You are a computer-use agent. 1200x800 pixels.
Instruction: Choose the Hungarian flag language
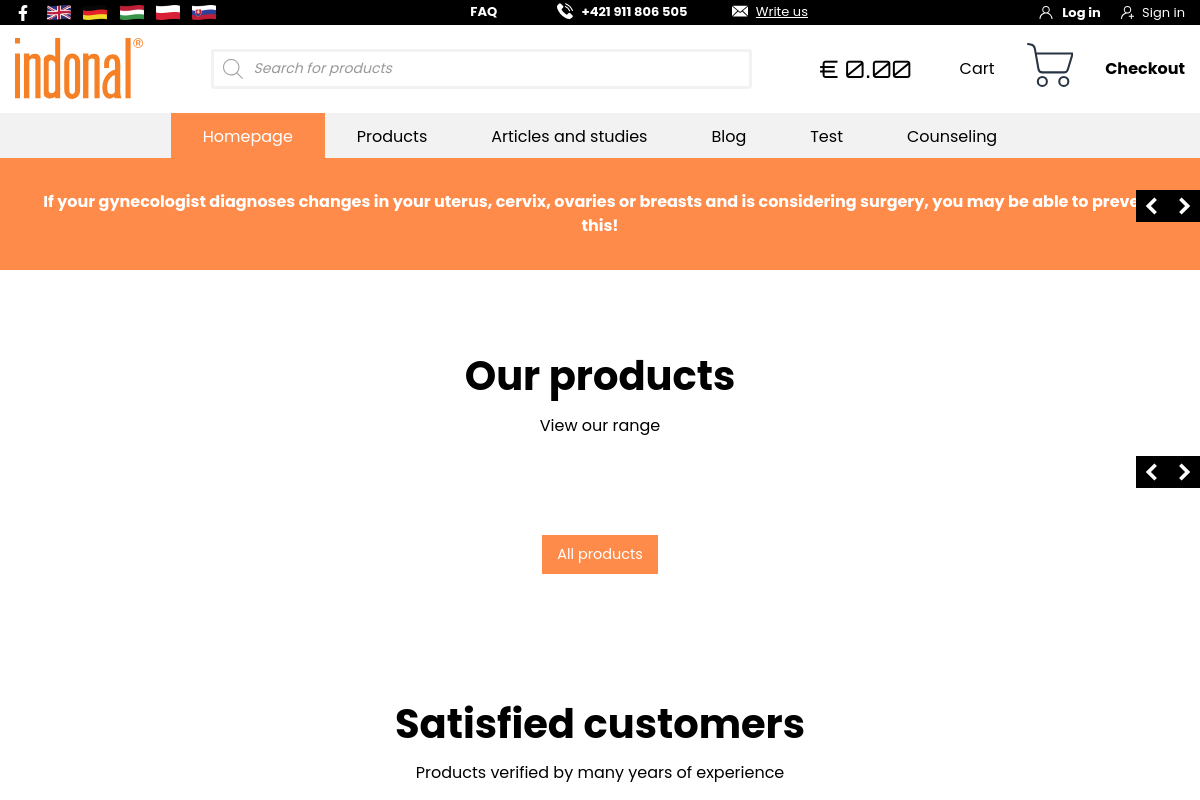132,13
